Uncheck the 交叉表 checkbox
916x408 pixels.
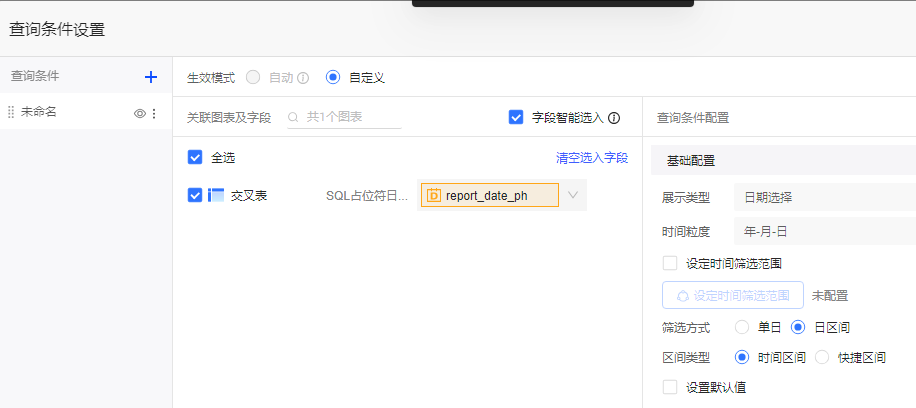[195, 195]
